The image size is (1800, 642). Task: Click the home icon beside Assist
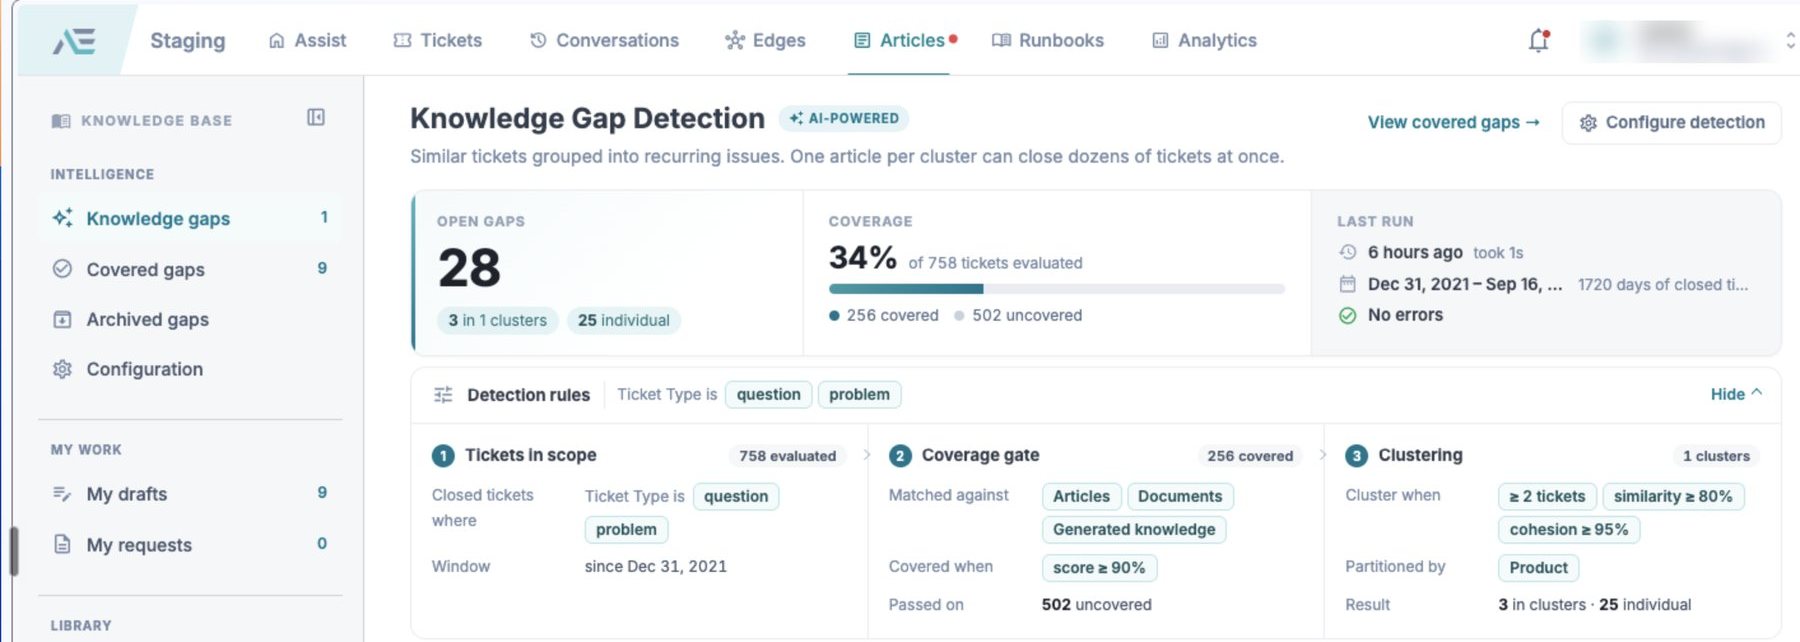tap(277, 41)
